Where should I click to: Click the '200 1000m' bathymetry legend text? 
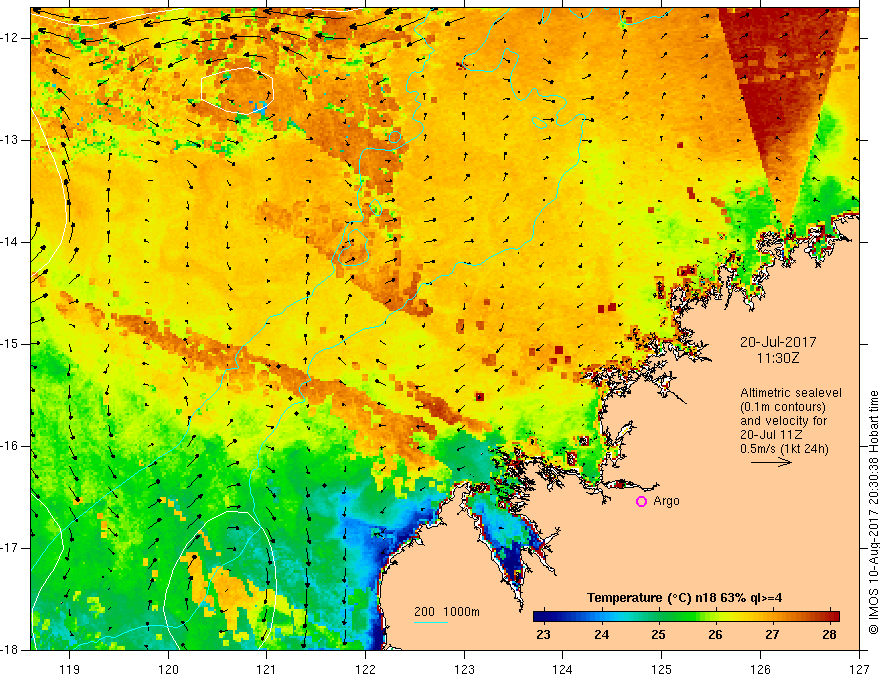(x=447, y=612)
